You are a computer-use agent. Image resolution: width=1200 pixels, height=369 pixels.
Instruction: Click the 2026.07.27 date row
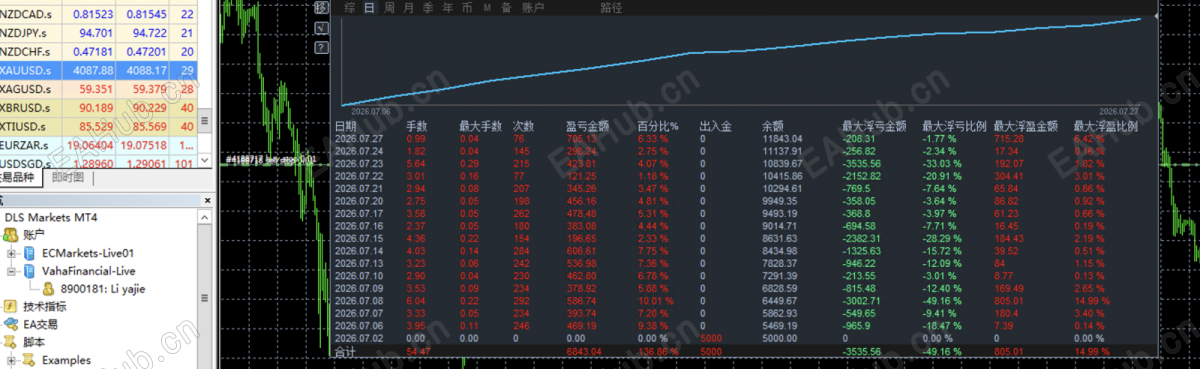tap(745, 138)
